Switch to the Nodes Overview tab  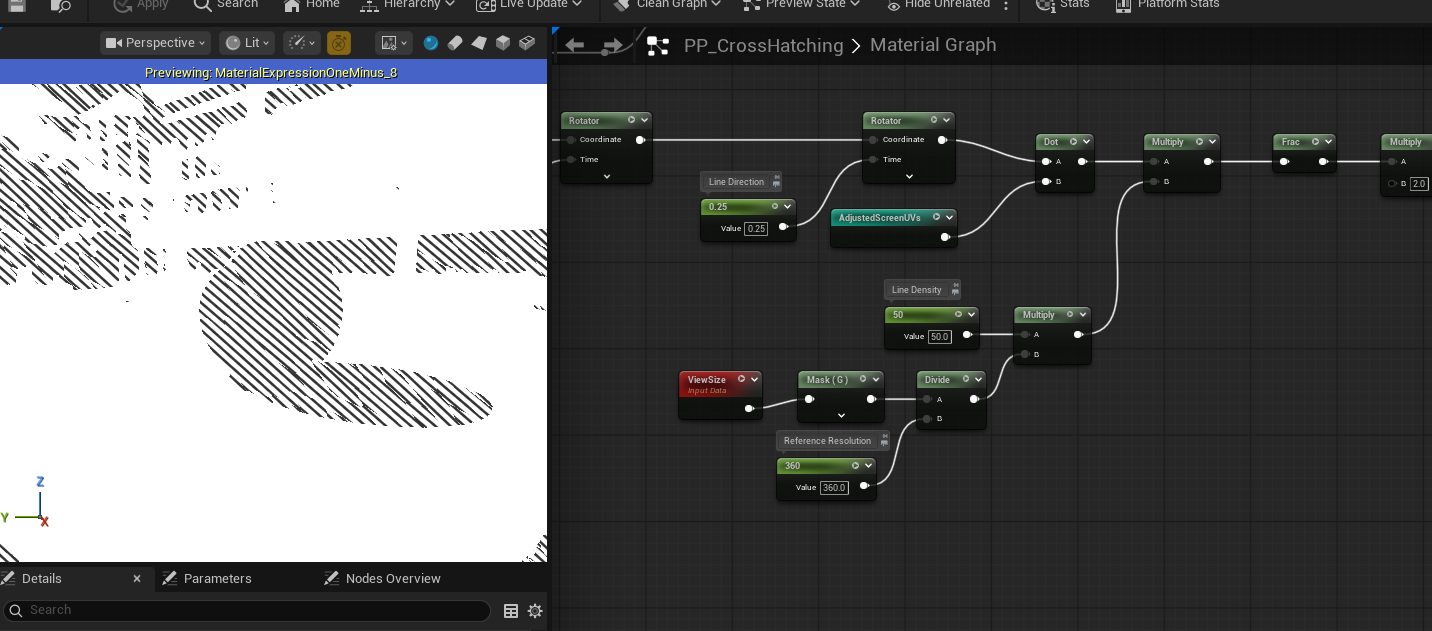(x=392, y=578)
